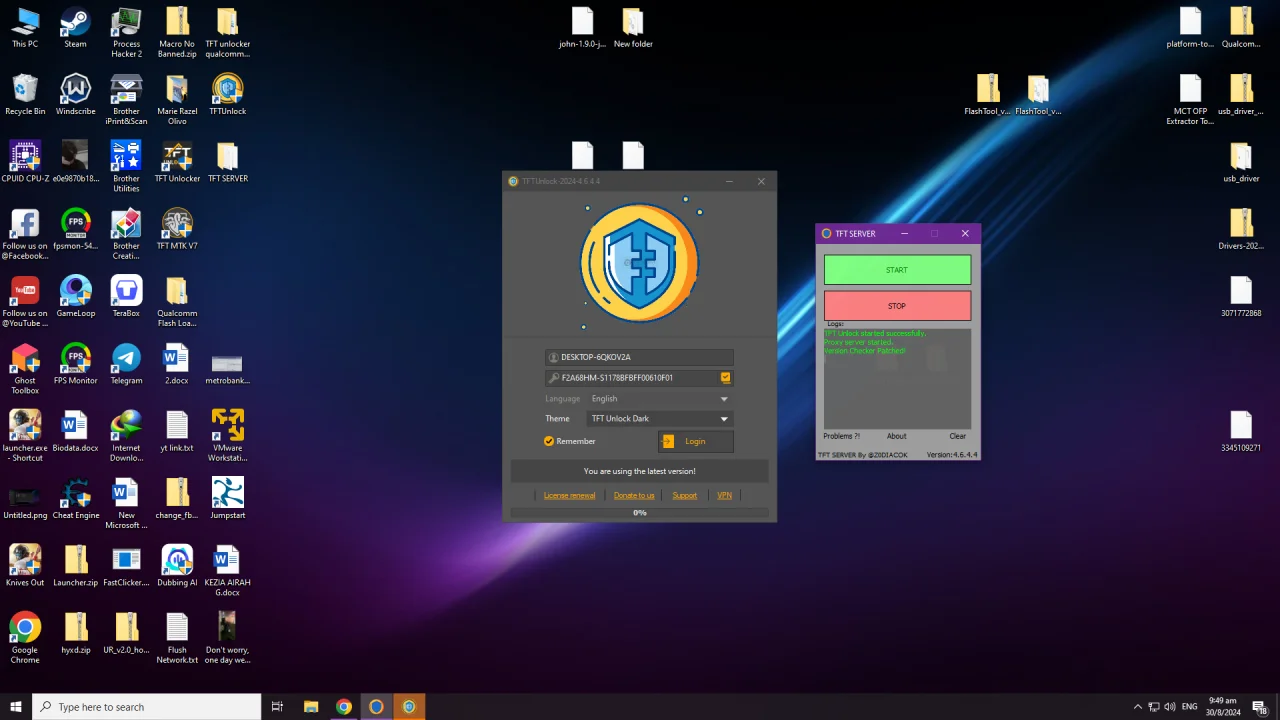The height and width of the screenshot is (720, 1280).
Task: Click the ENG language indicator
Action: pyautogui.click(x=1189, y=707)
